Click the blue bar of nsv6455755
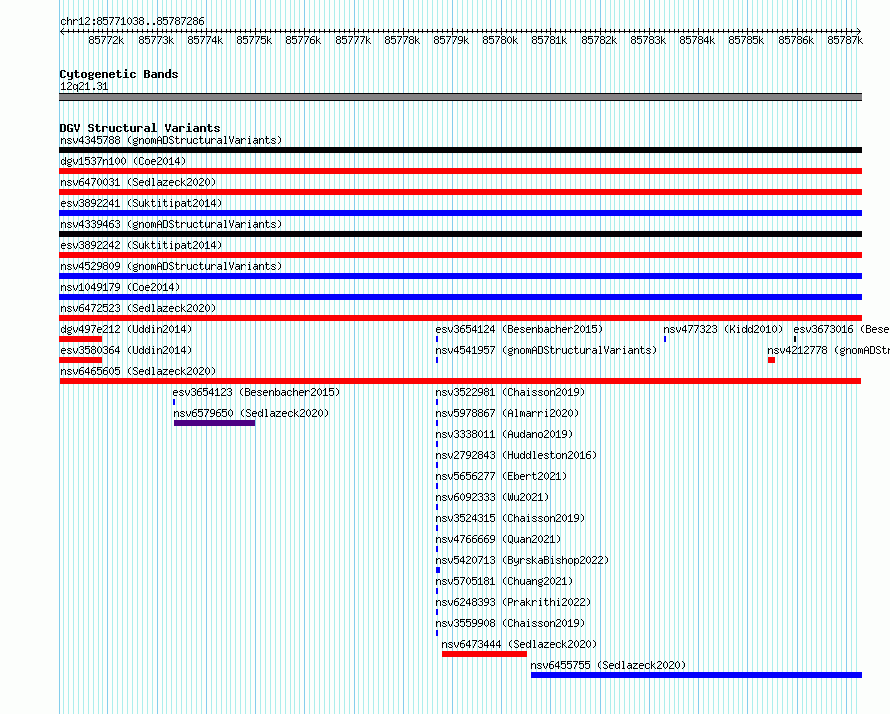Image resolution: width=890 pixels, height=714 pixels. tap(696, 675)
